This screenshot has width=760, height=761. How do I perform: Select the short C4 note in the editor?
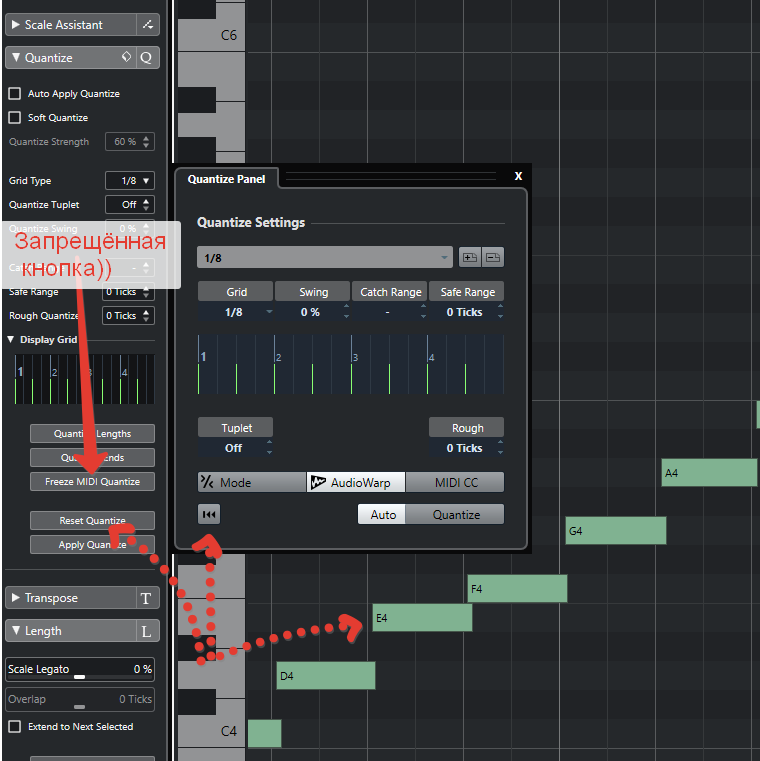click(264, 733)
